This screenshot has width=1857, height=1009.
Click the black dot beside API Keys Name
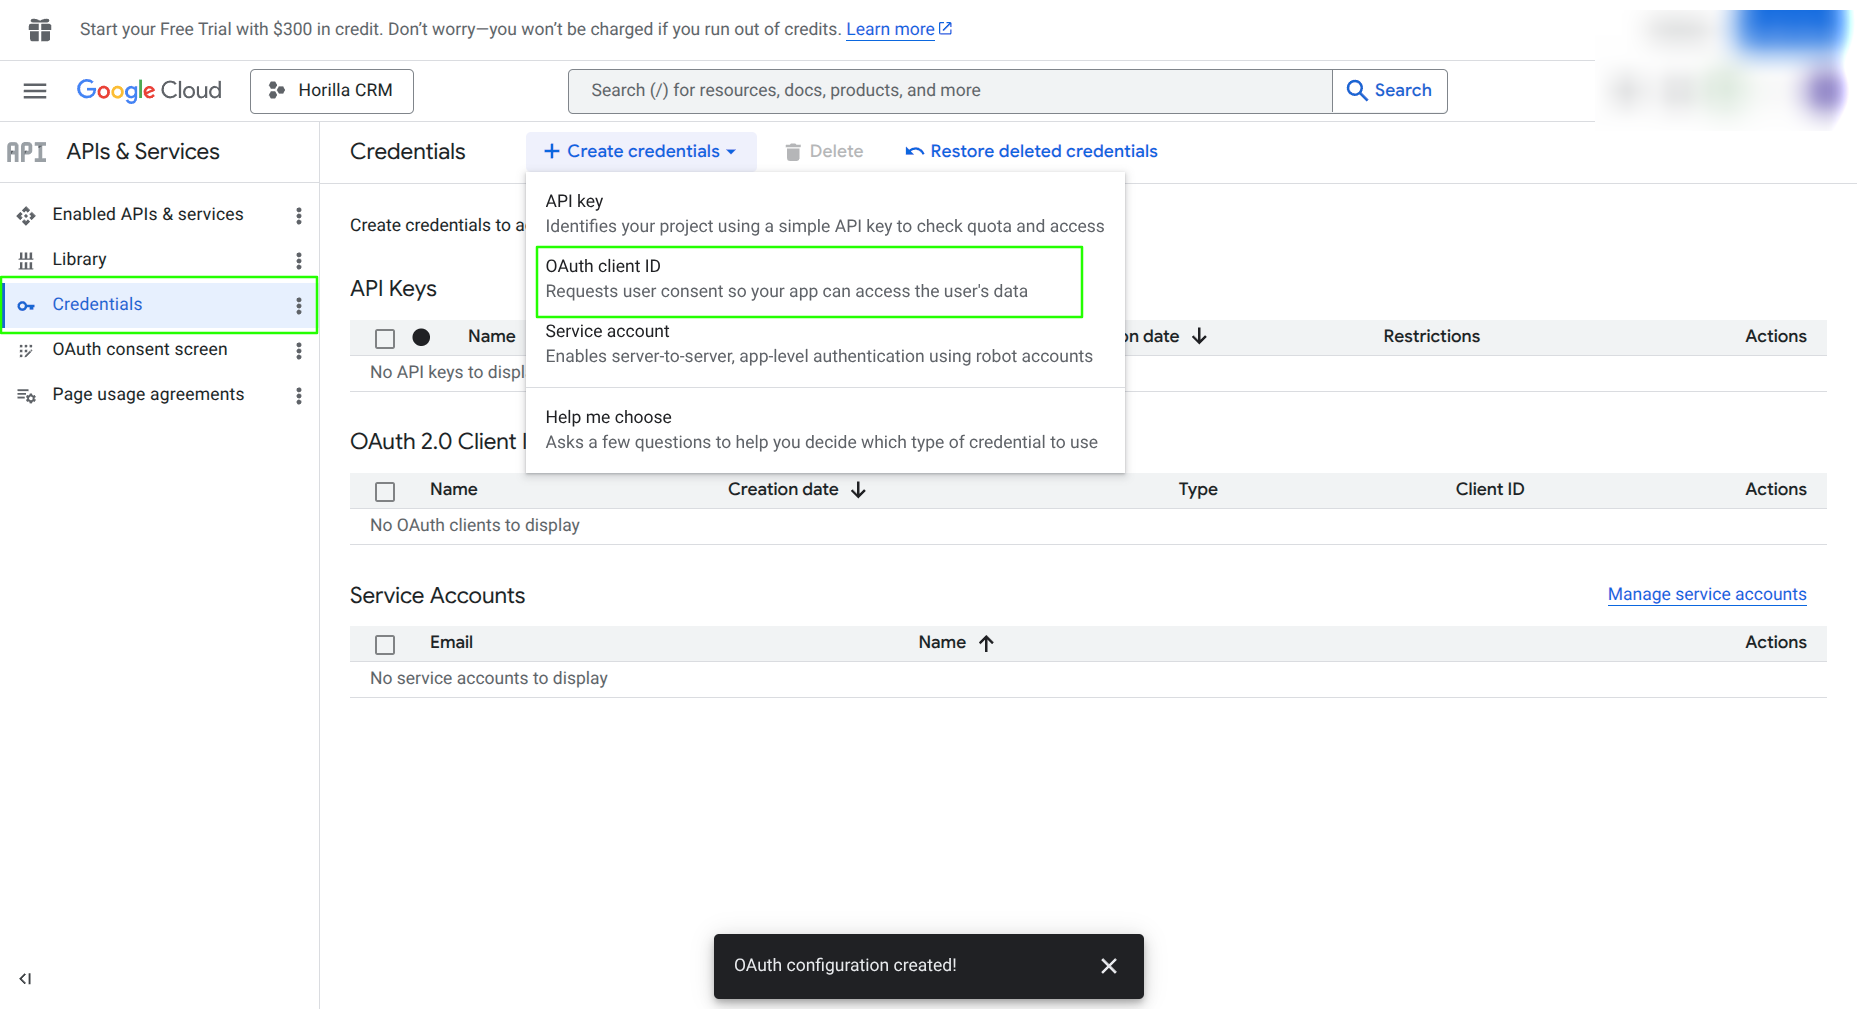pos(421,338)
